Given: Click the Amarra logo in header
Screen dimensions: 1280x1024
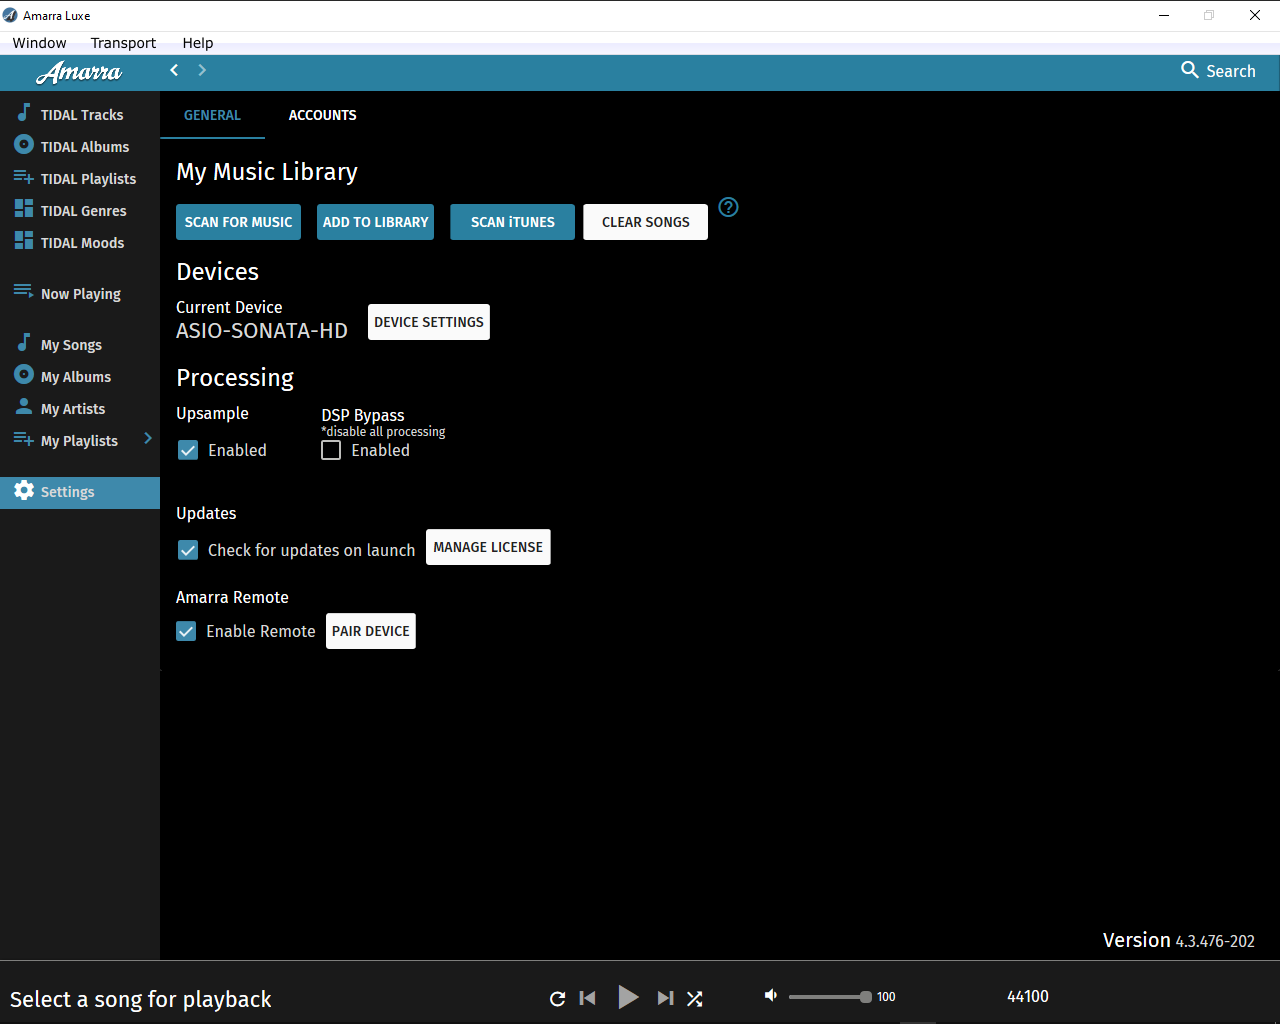Looking at the screenshot, I should [x=78, y=72].
